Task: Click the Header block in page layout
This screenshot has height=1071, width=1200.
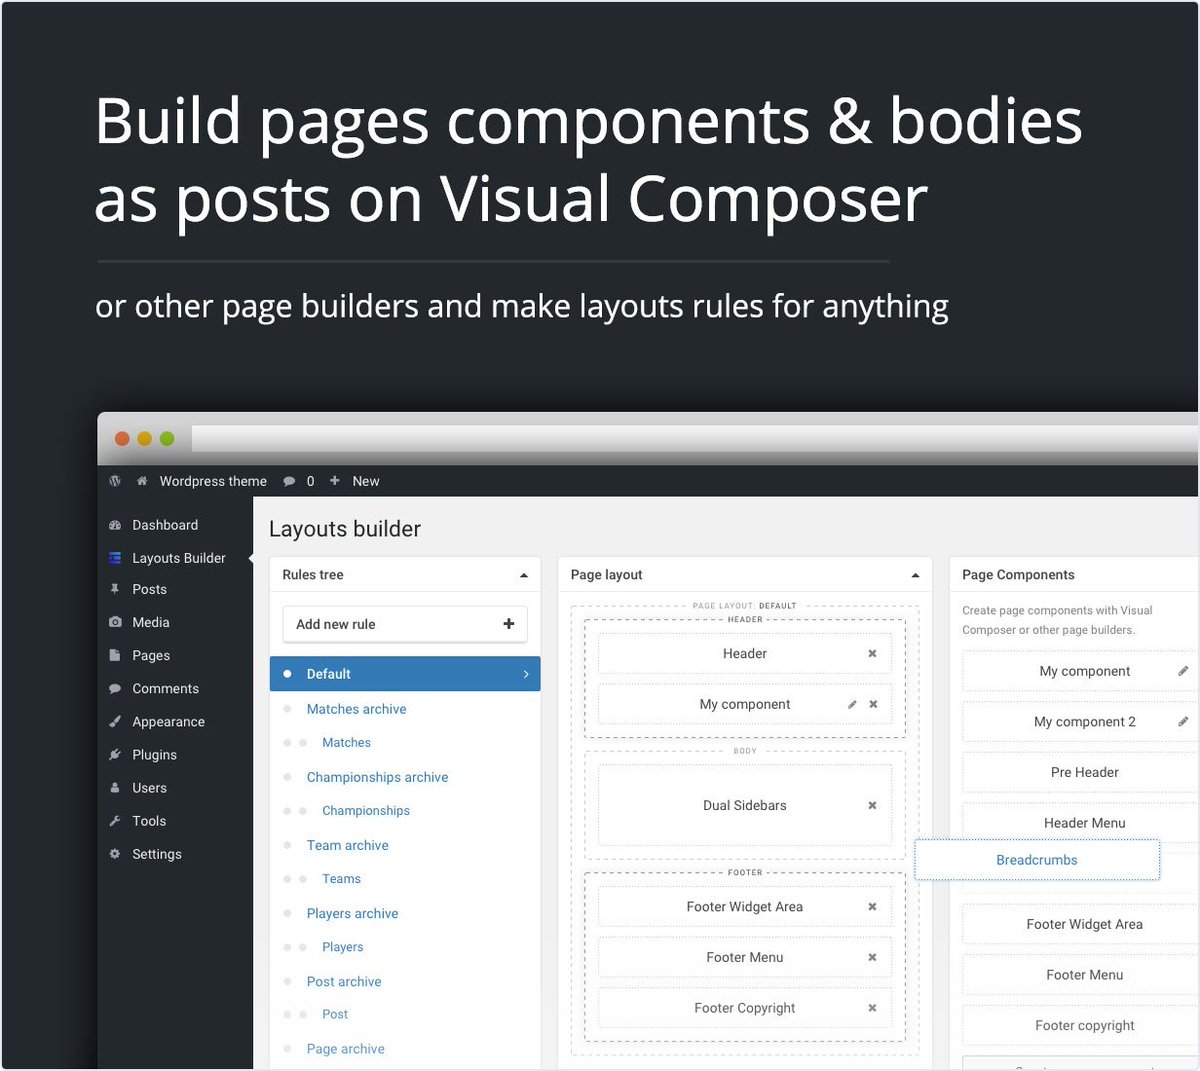Action: click(745, 654)
